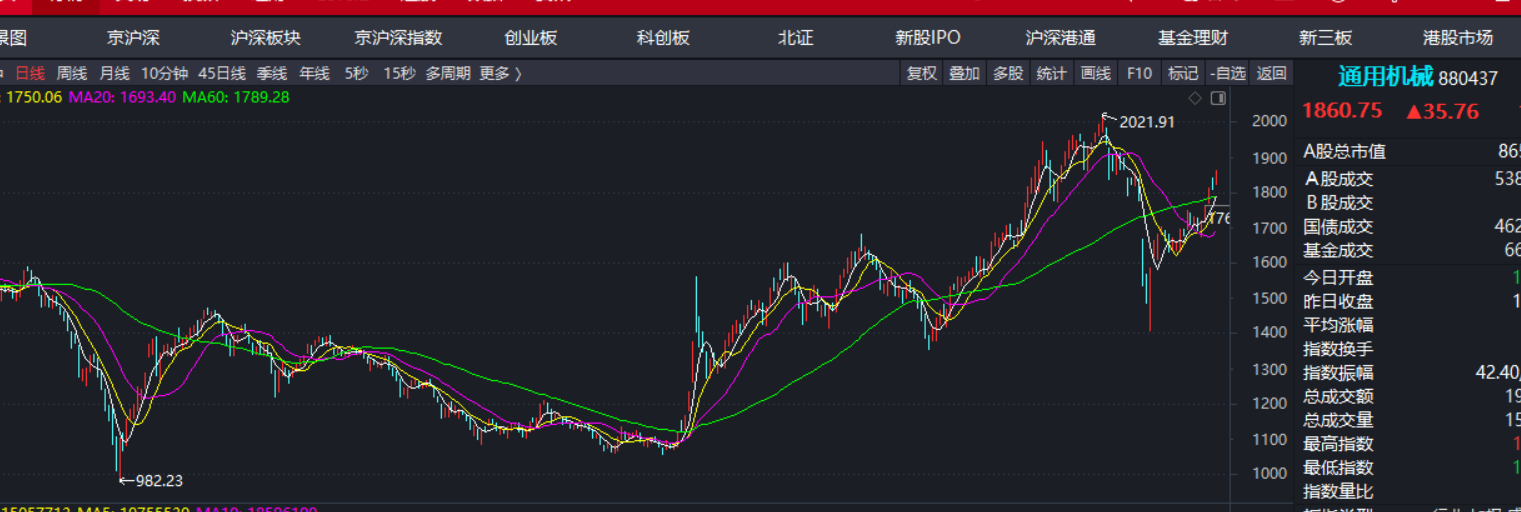Remove from watchlist via -自选
The image size is (1521, 512).
pyautogui.click(x=1227, y=73)
